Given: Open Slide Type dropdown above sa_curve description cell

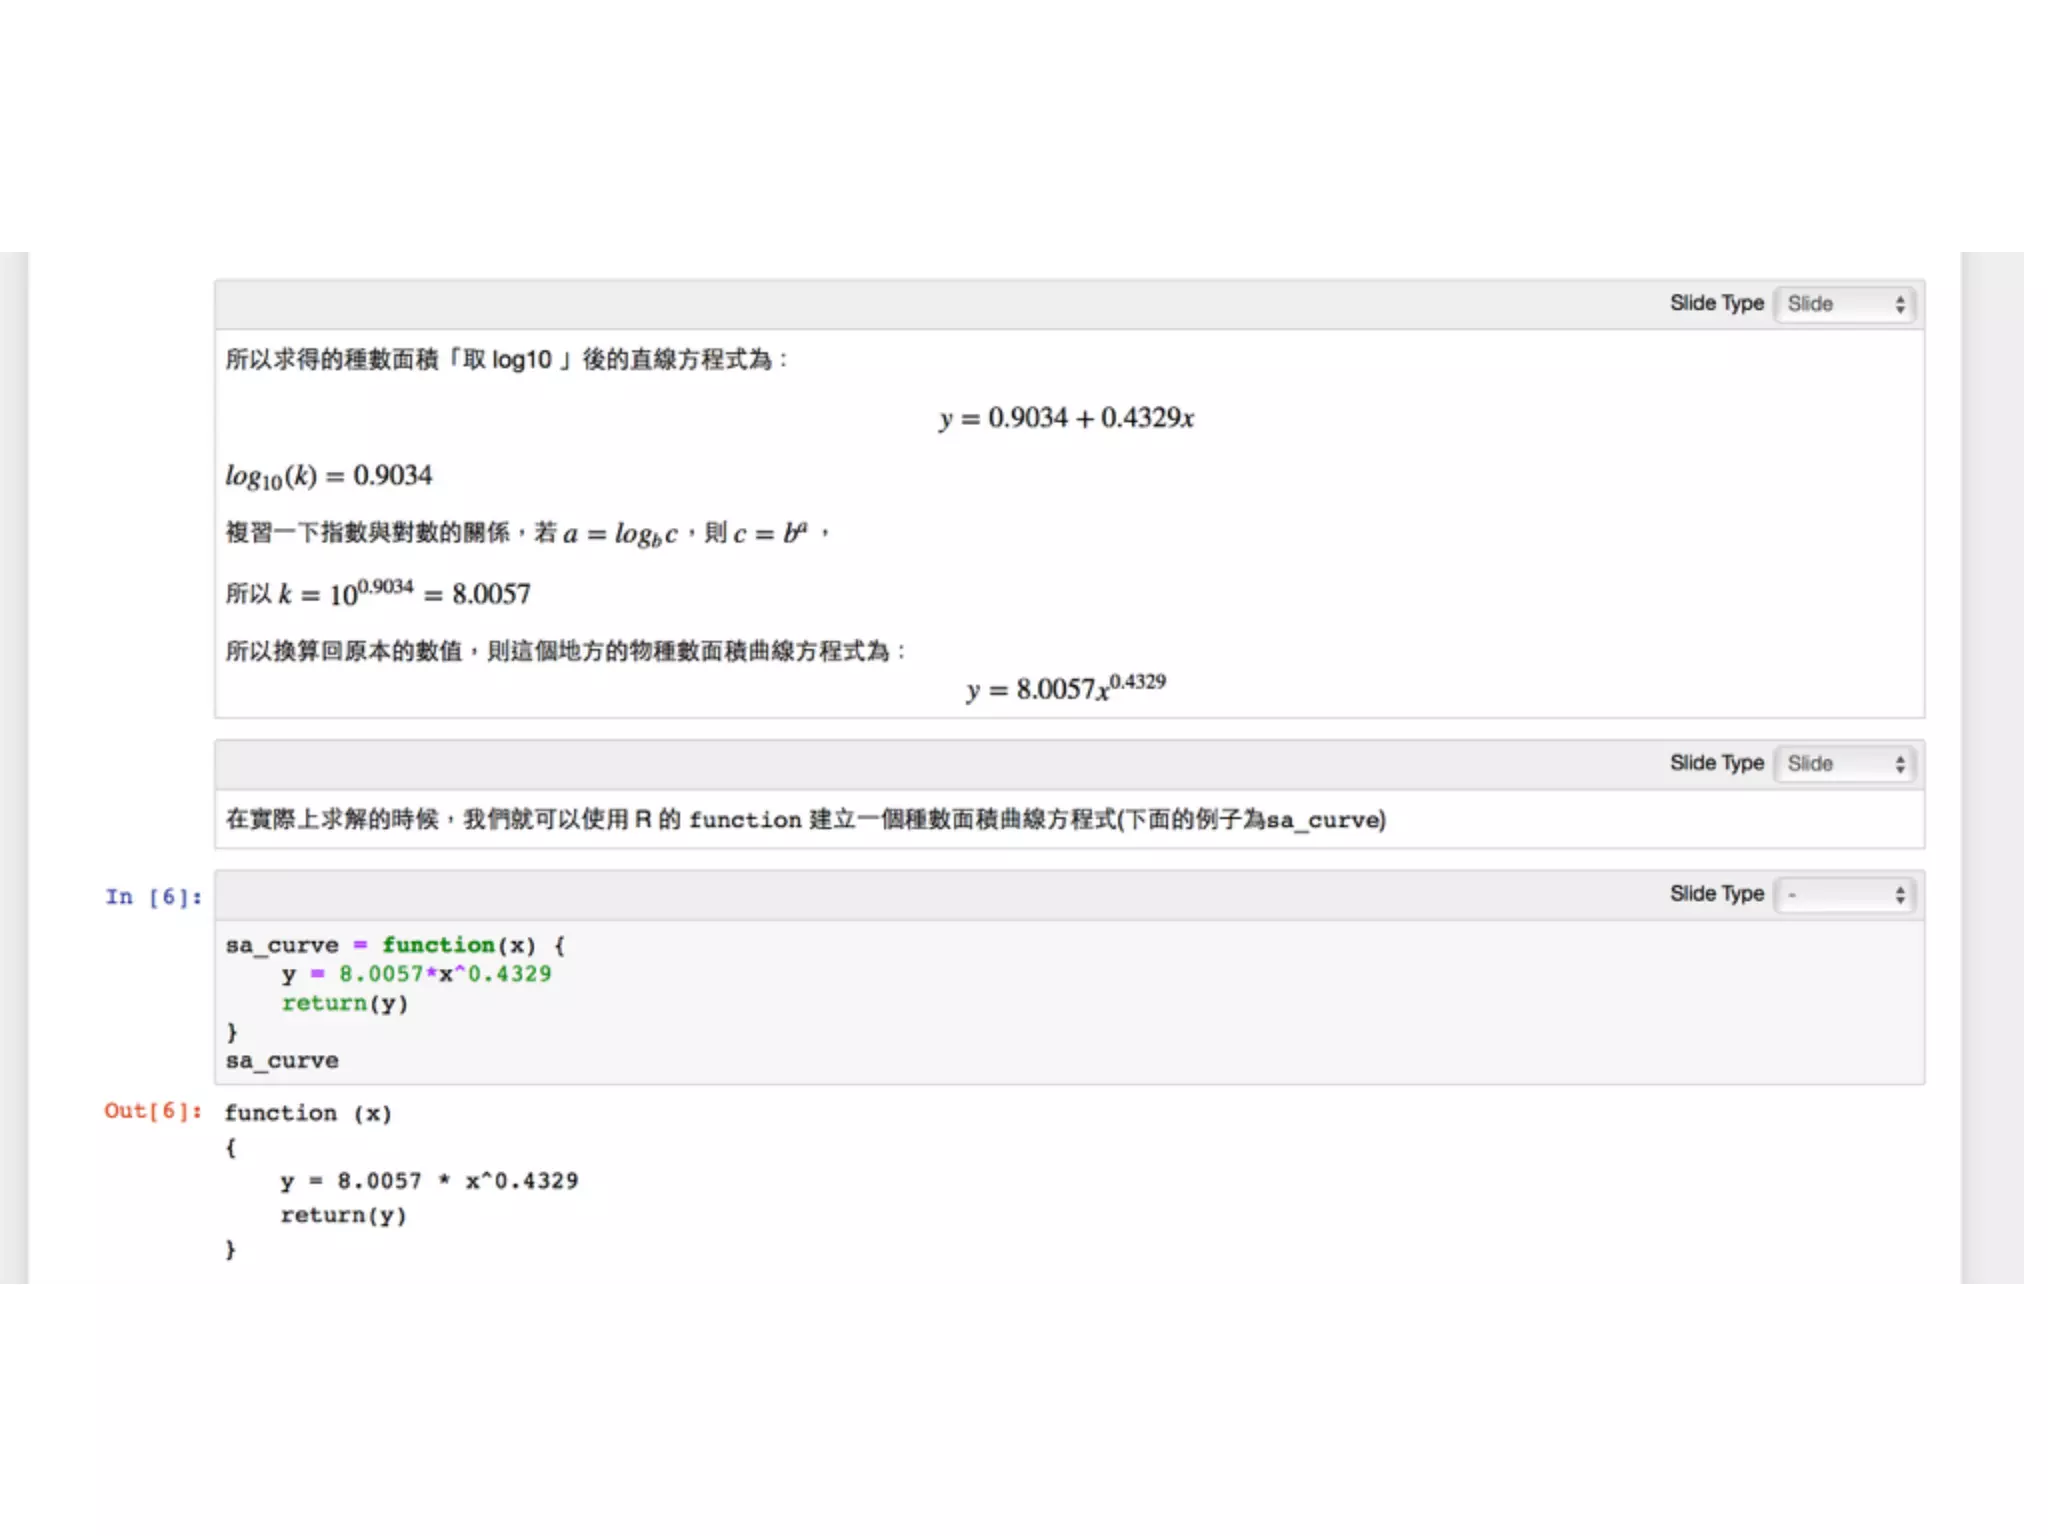Looking at the screenshot, I should click(1844, 764).
